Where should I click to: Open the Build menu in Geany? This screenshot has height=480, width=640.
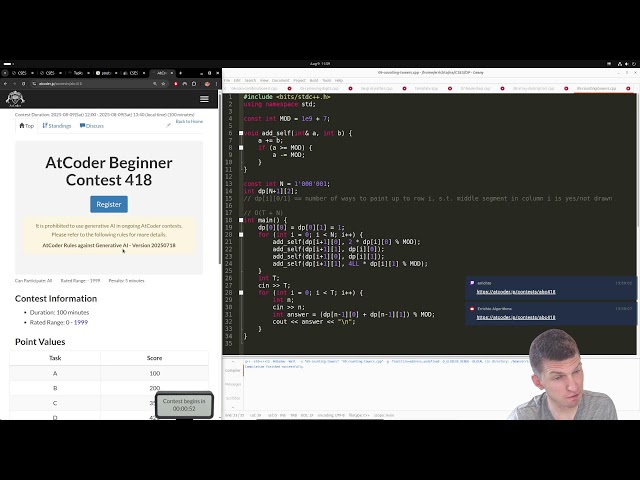[314, 80]
